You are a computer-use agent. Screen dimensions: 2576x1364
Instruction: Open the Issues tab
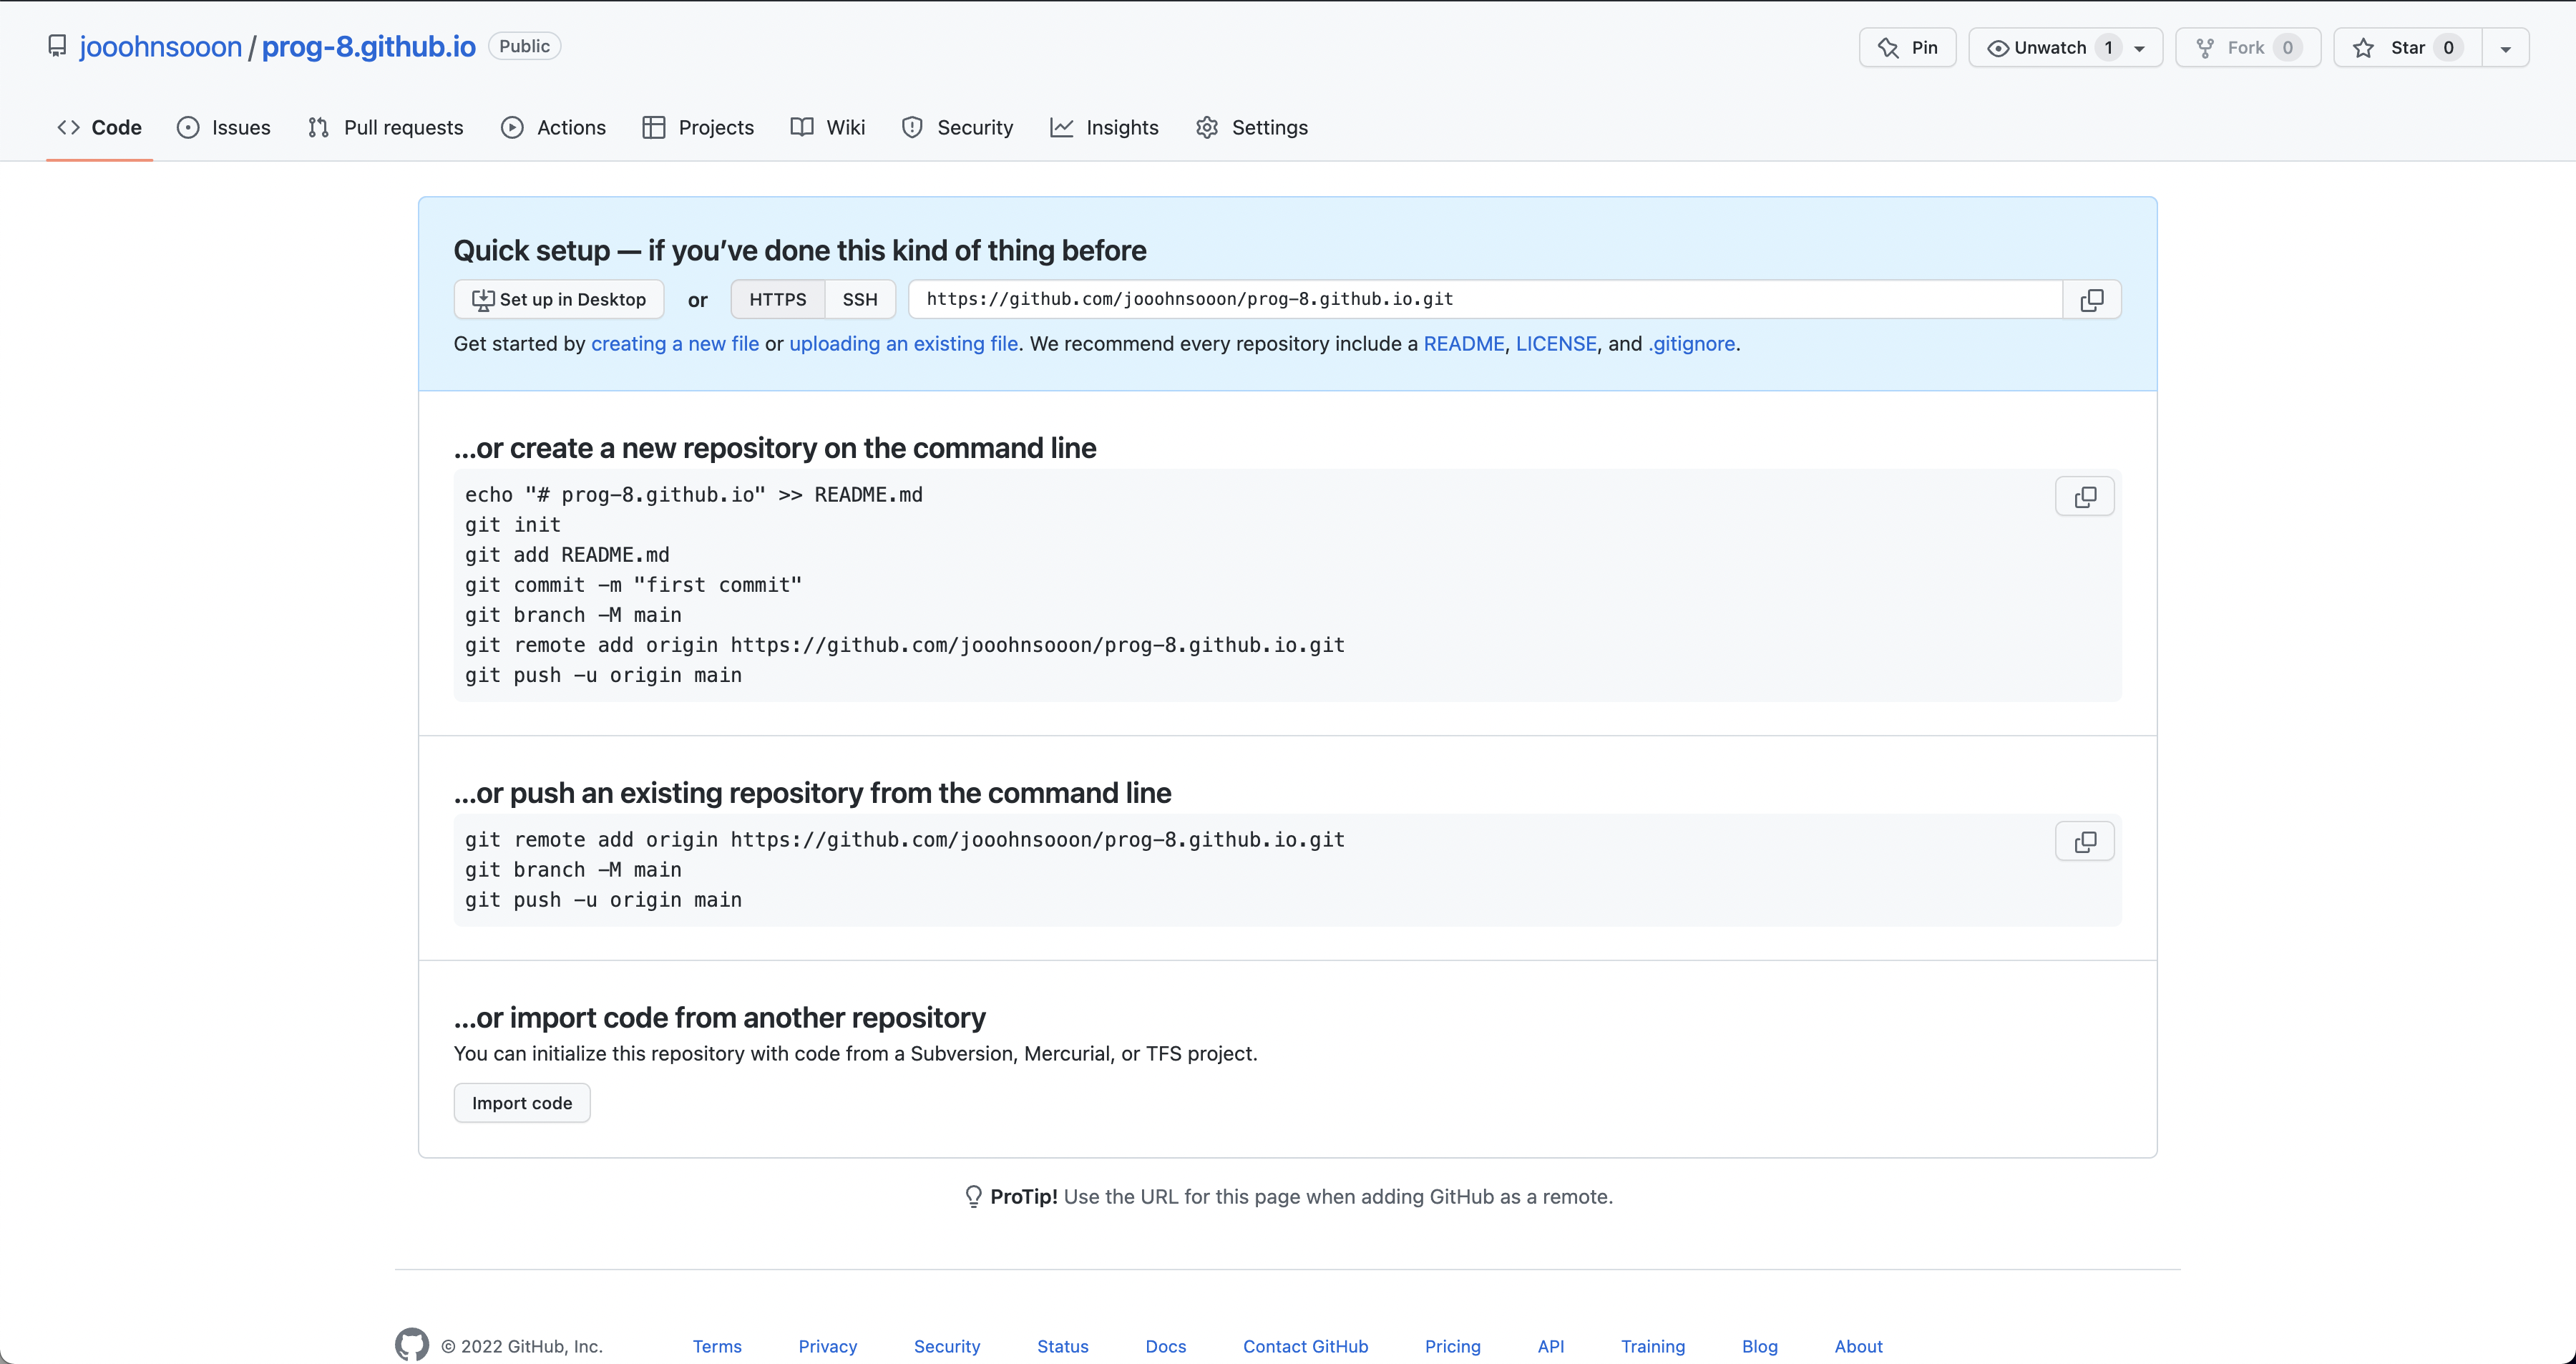point(223,127)
